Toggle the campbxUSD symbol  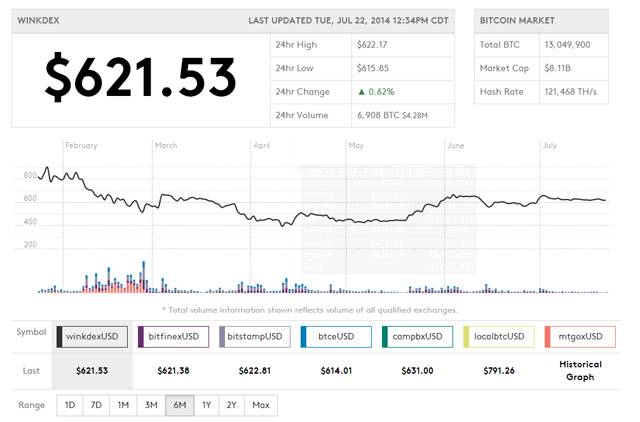tap(417, 337)
